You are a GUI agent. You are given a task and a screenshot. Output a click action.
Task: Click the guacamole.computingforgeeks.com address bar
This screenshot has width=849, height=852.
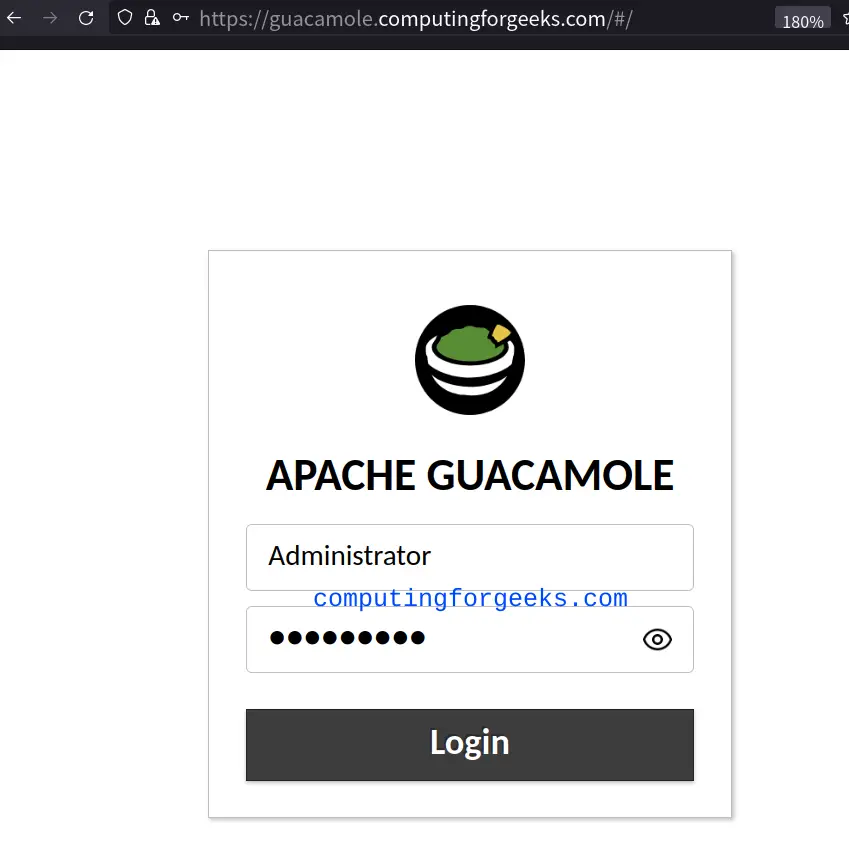tap(416, 19)
